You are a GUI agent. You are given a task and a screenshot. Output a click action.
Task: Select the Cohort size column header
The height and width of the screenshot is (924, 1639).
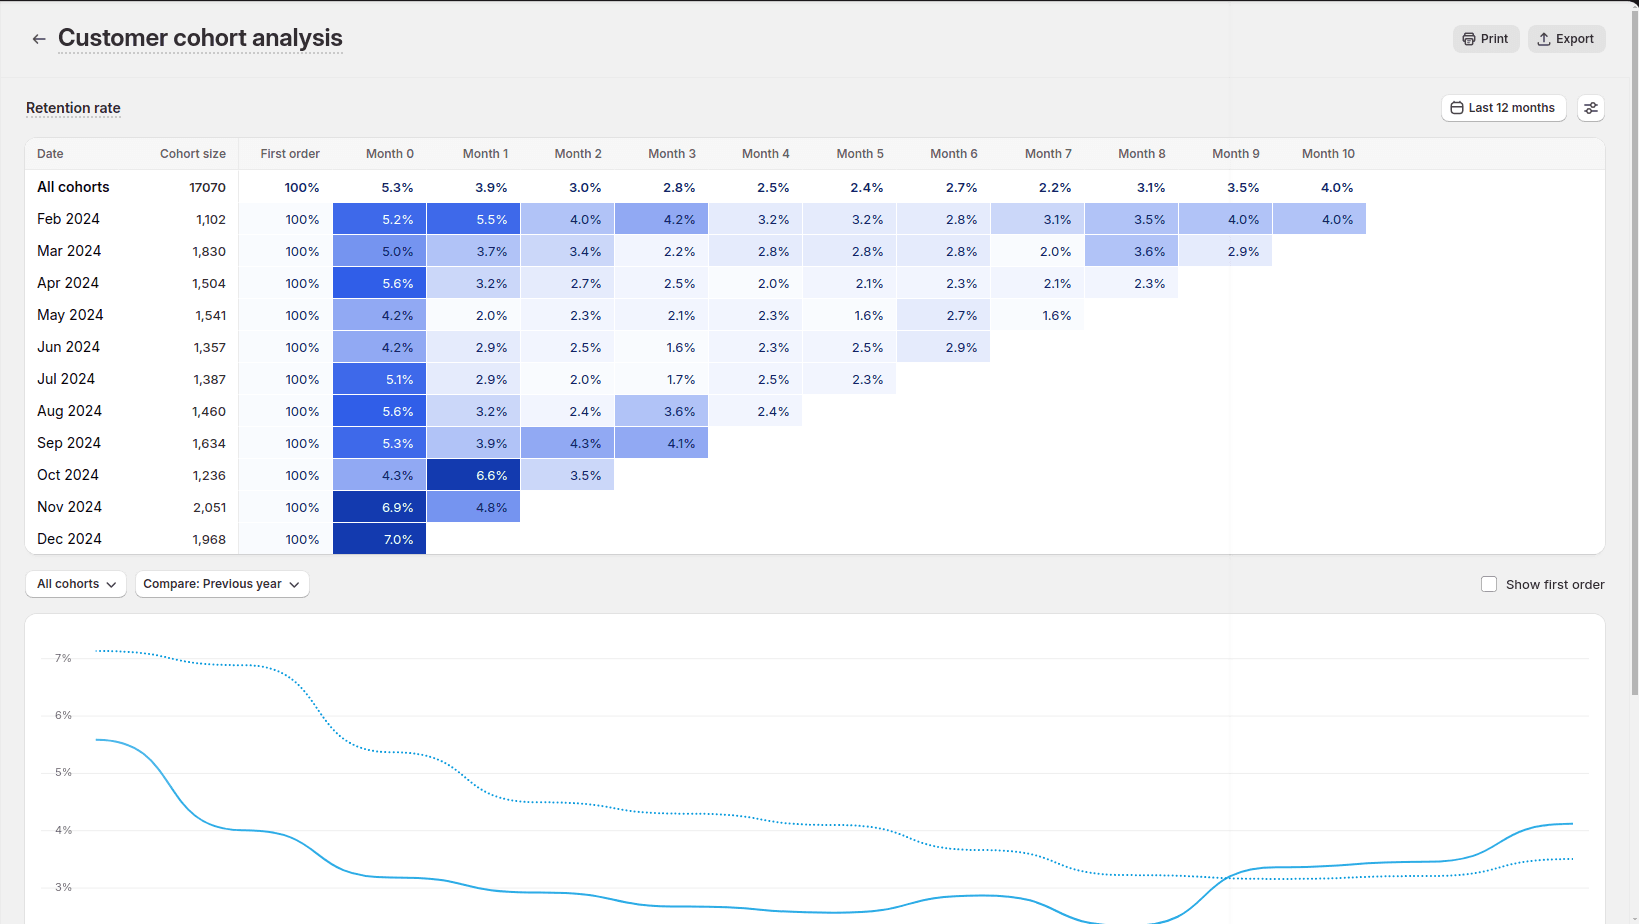[x=192, y=154]
